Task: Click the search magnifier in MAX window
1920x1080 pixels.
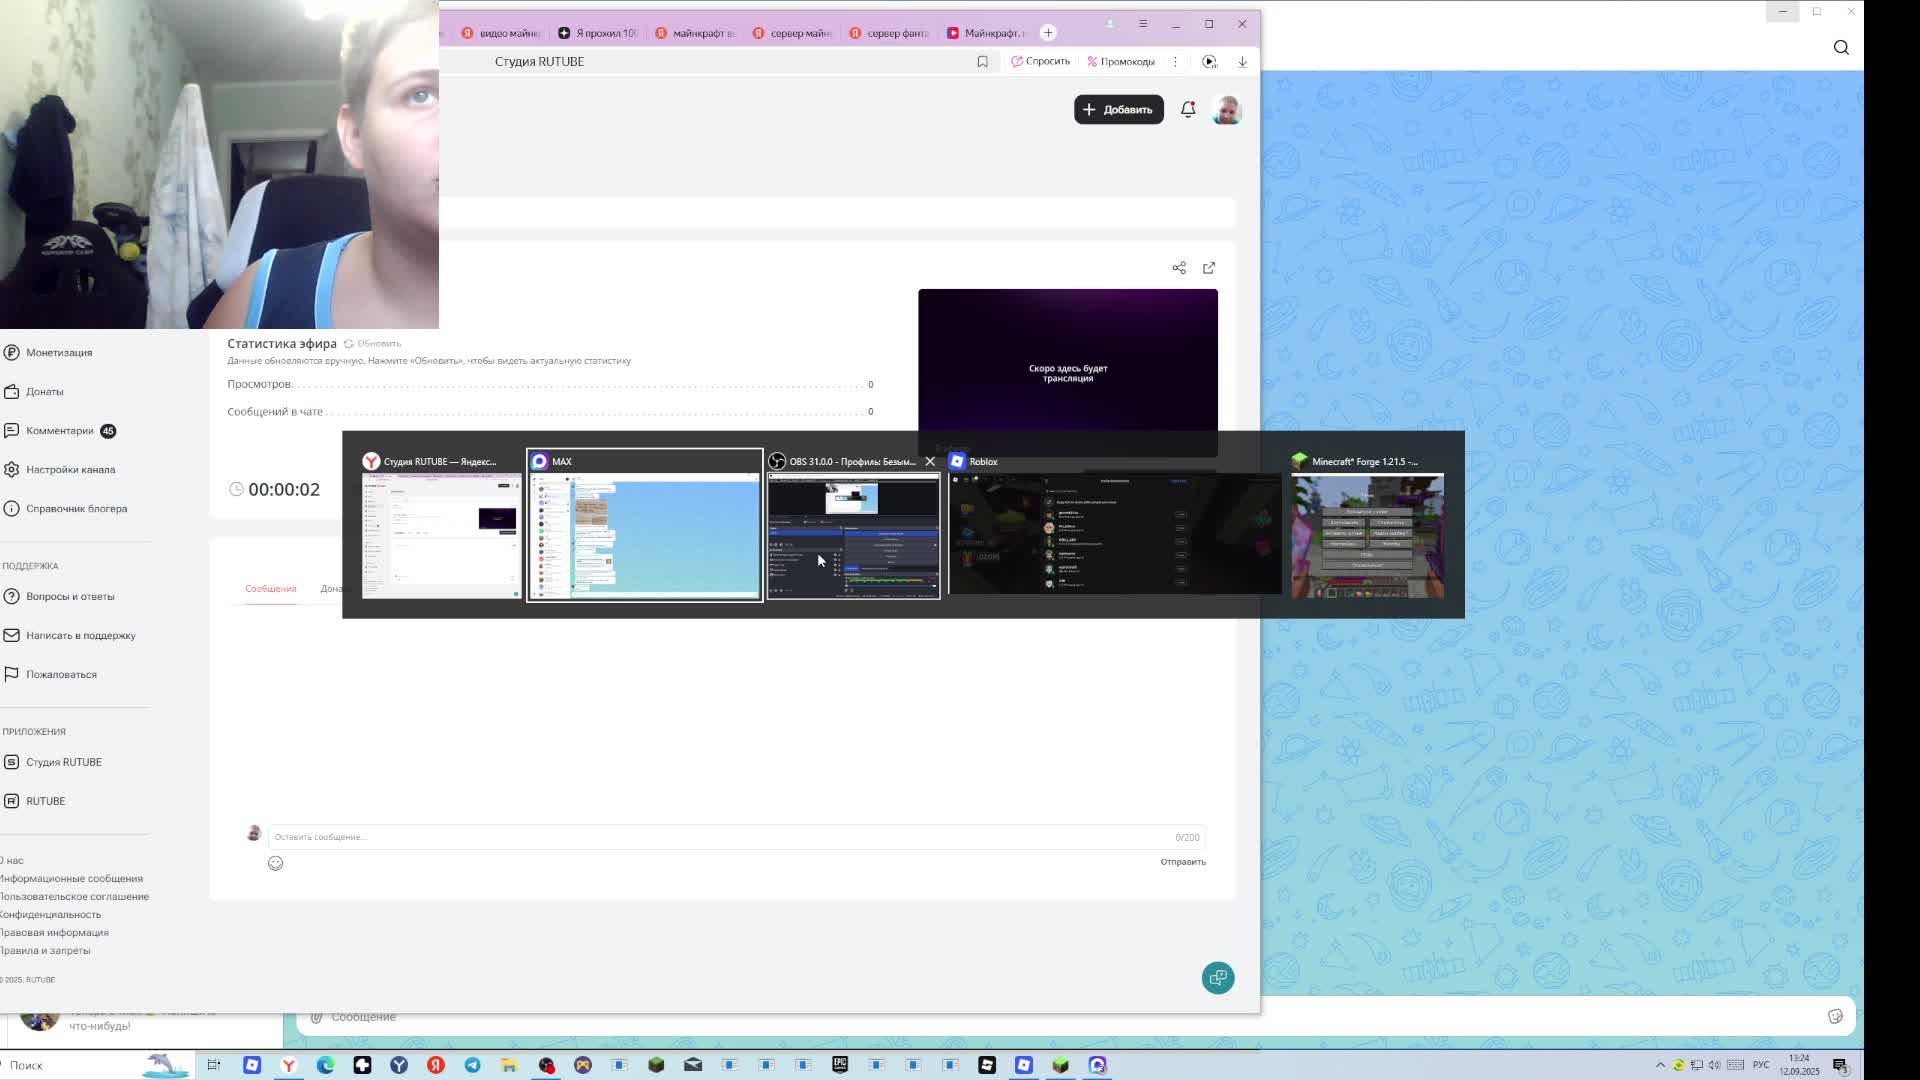Action: [x=1841, y=48]
